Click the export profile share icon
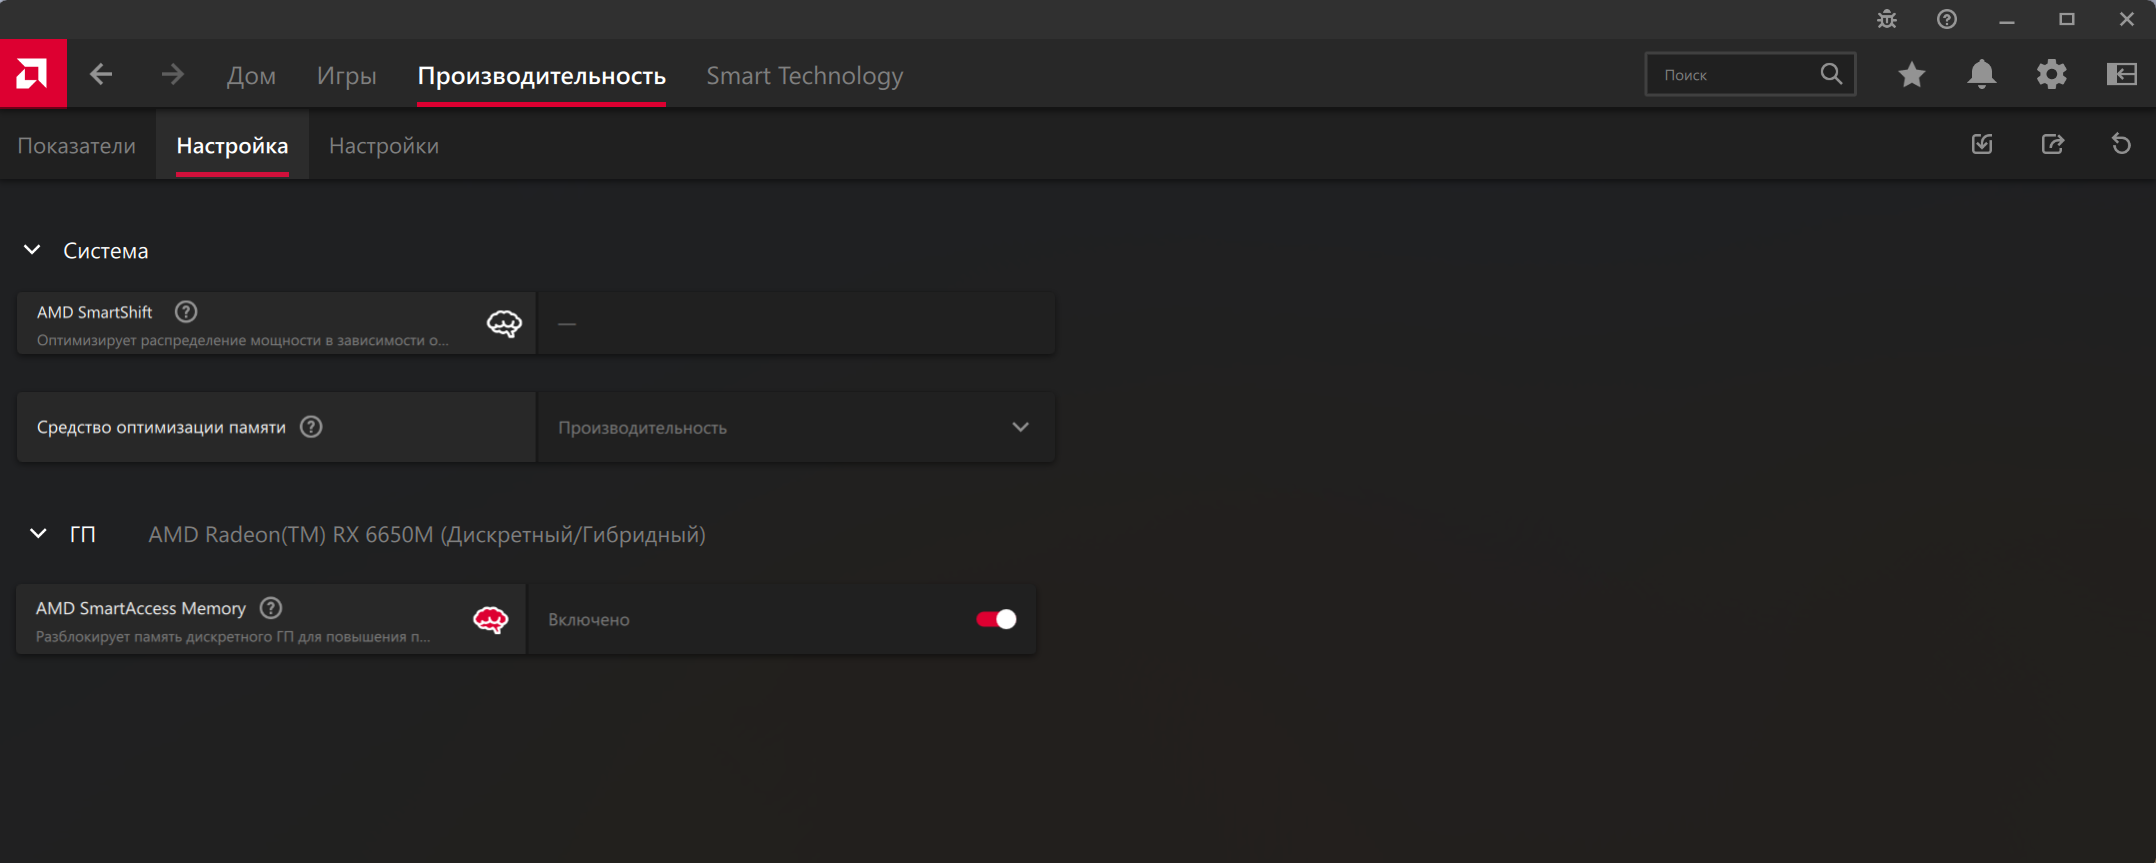Viewport: 2156px width, 863px height. [2052, 144]
